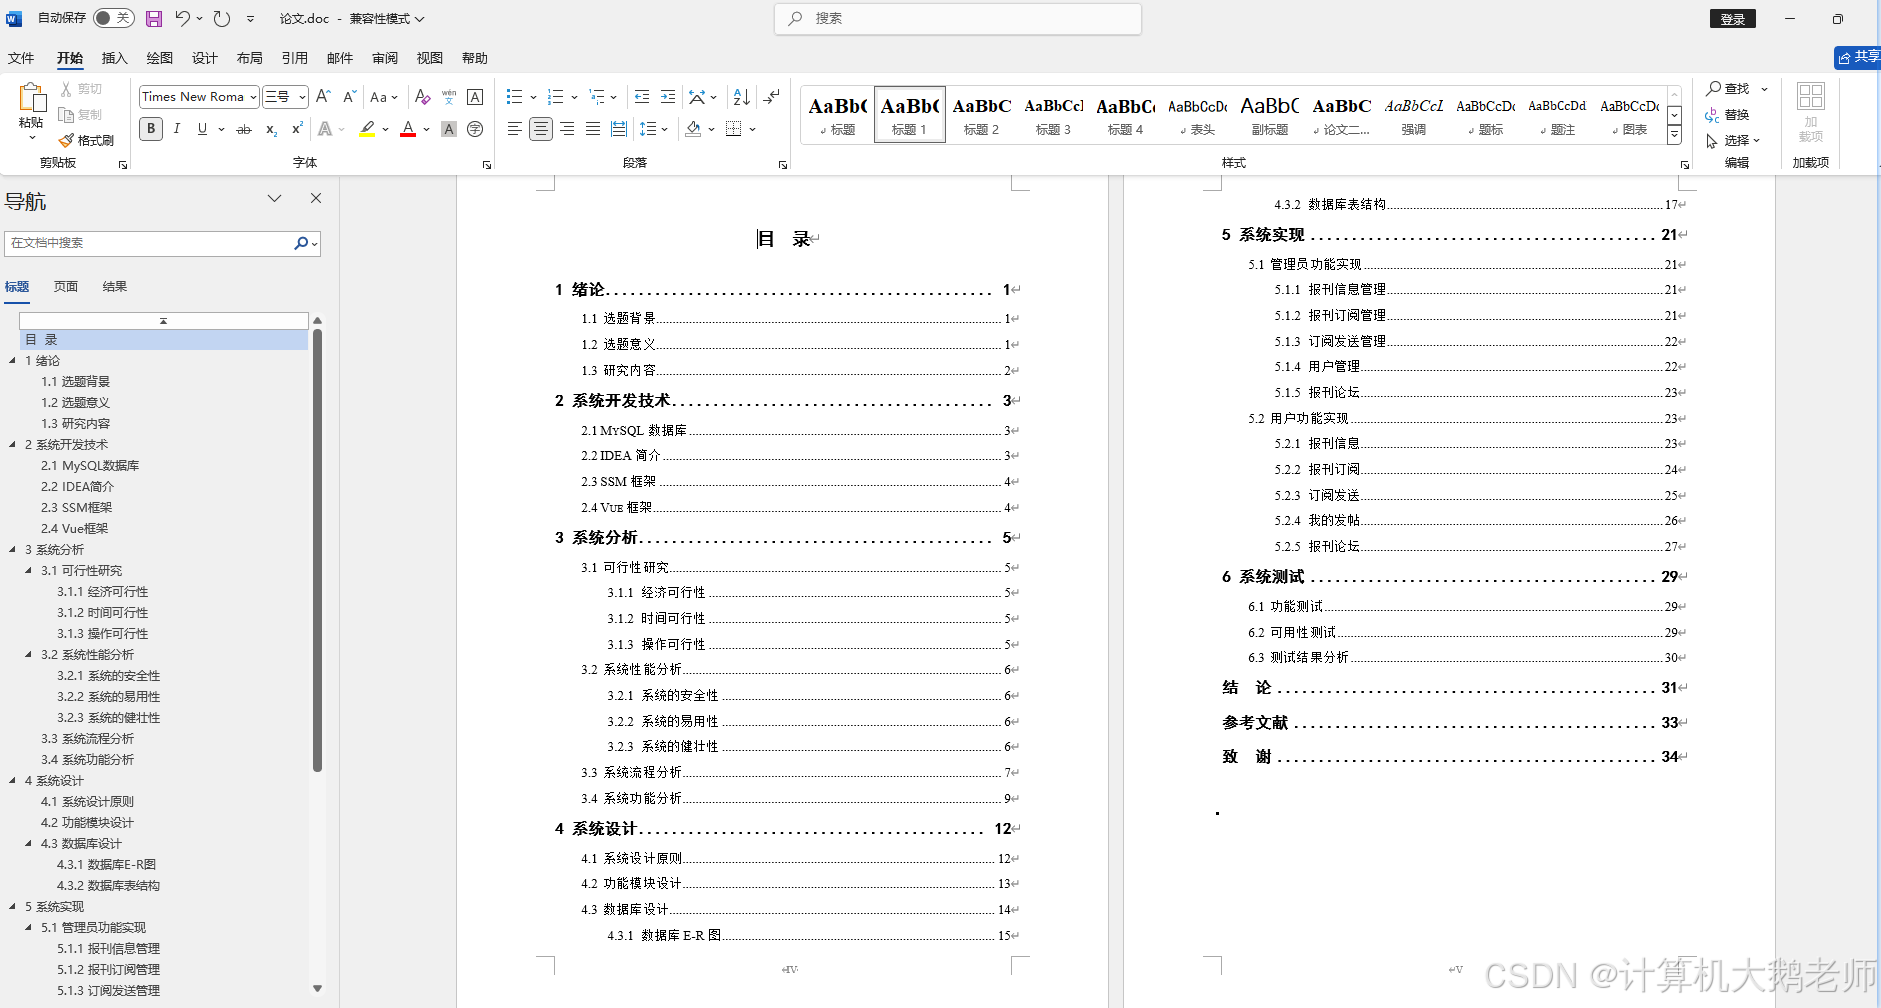Viewport: 1881px width, 1008px height.
Task: Choose font color red A button
Action: (408, 129)
